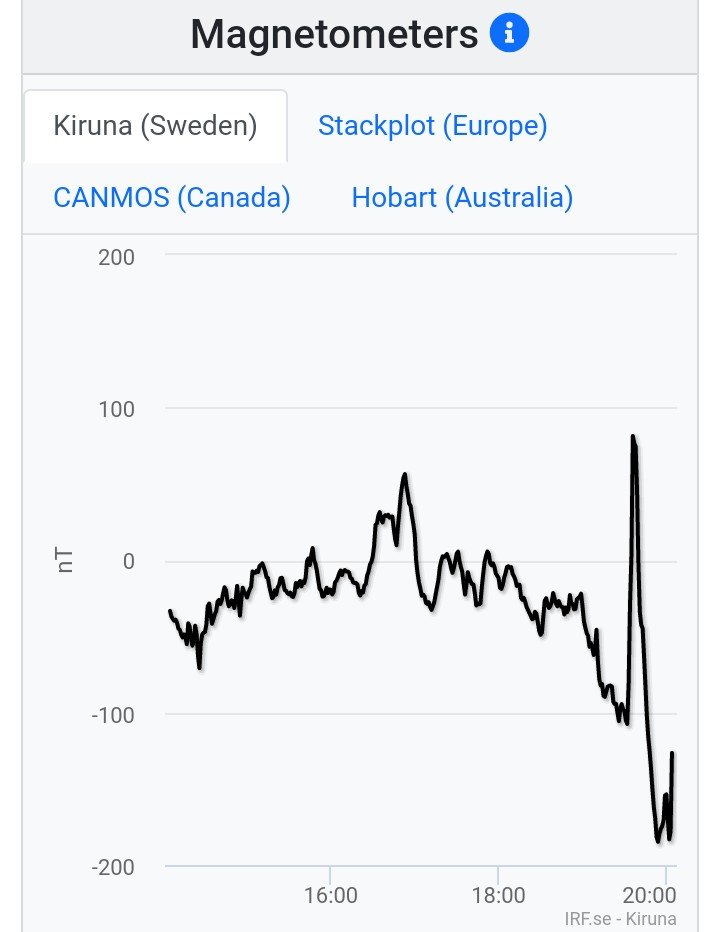
Task: Show the Hobart (Australia) magnetometer tab
Action: tap(462, 197)
